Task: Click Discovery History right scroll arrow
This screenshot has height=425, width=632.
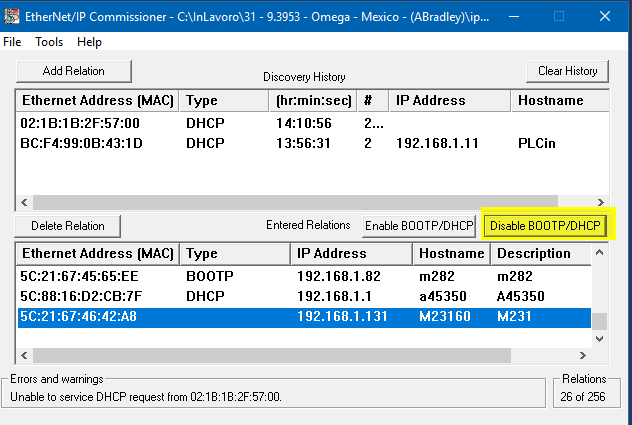Action: 601,202
